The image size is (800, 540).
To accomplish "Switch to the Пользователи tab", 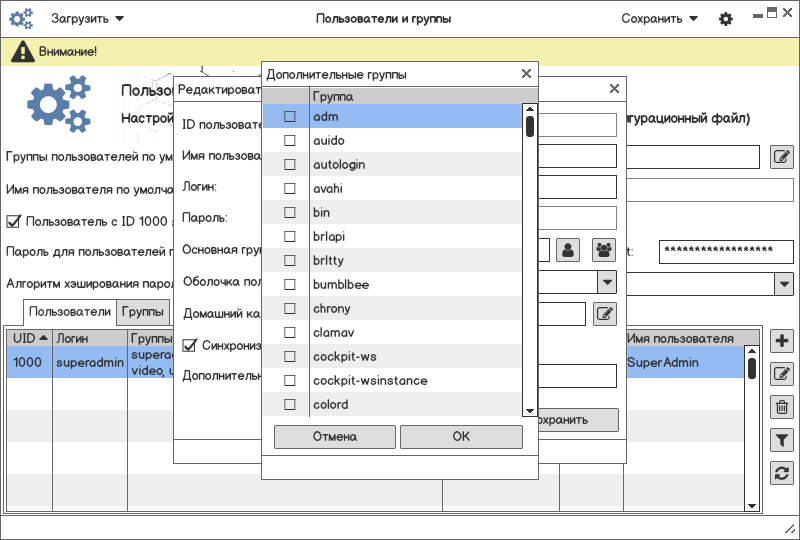I will pyautogui.click(x=70, y=312).
